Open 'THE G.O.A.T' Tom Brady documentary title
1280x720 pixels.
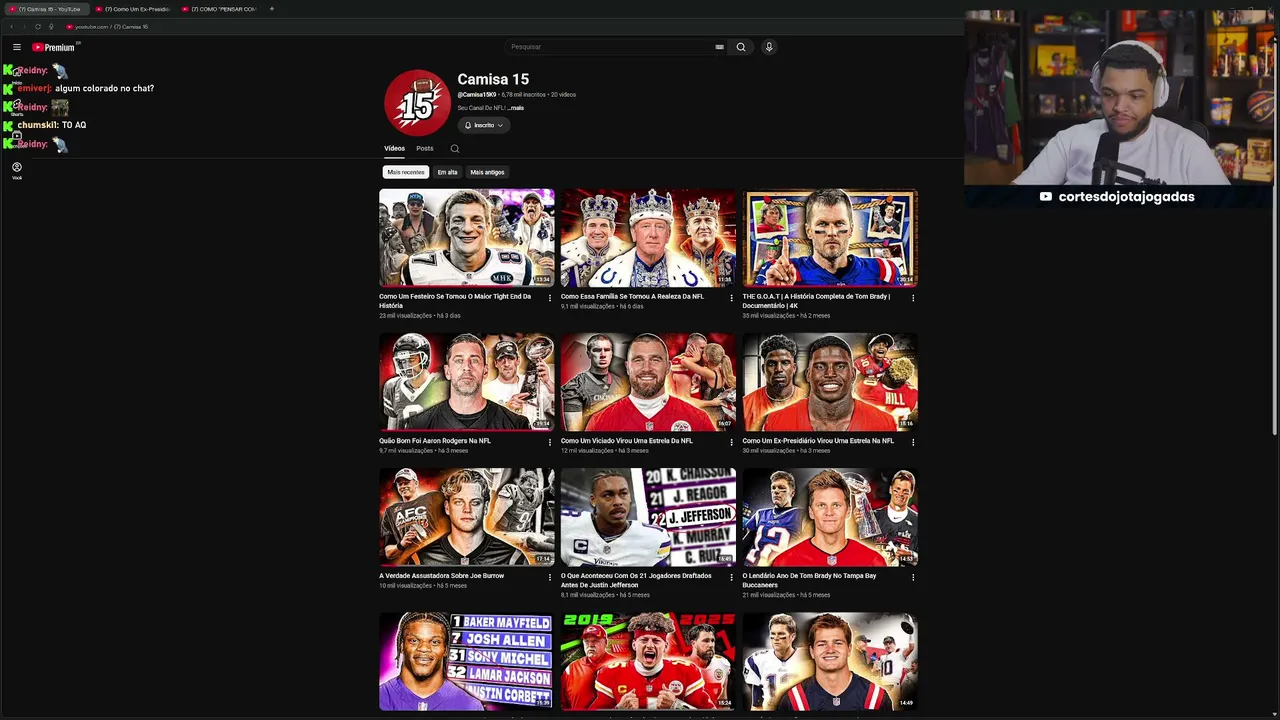[x=816, y=301]
